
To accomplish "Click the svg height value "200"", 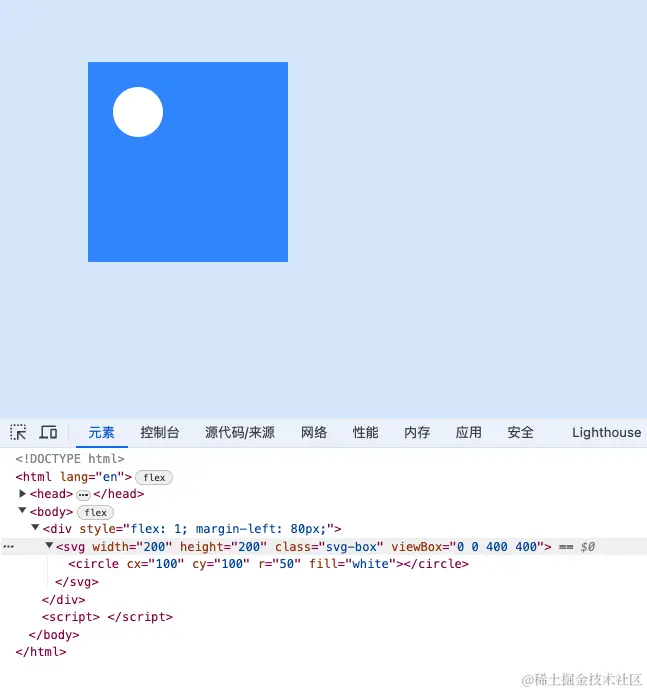I will point(249,547).
